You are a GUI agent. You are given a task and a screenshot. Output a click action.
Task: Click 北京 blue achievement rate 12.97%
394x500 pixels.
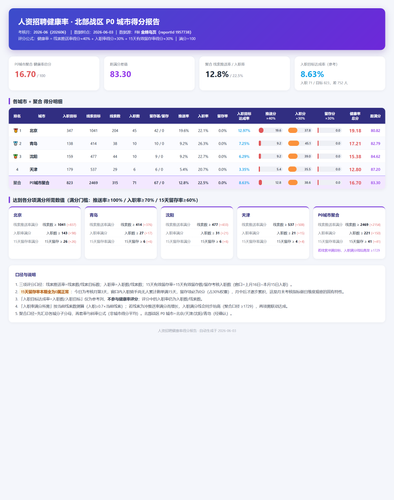pyautogui.click(x=244, y=131)
